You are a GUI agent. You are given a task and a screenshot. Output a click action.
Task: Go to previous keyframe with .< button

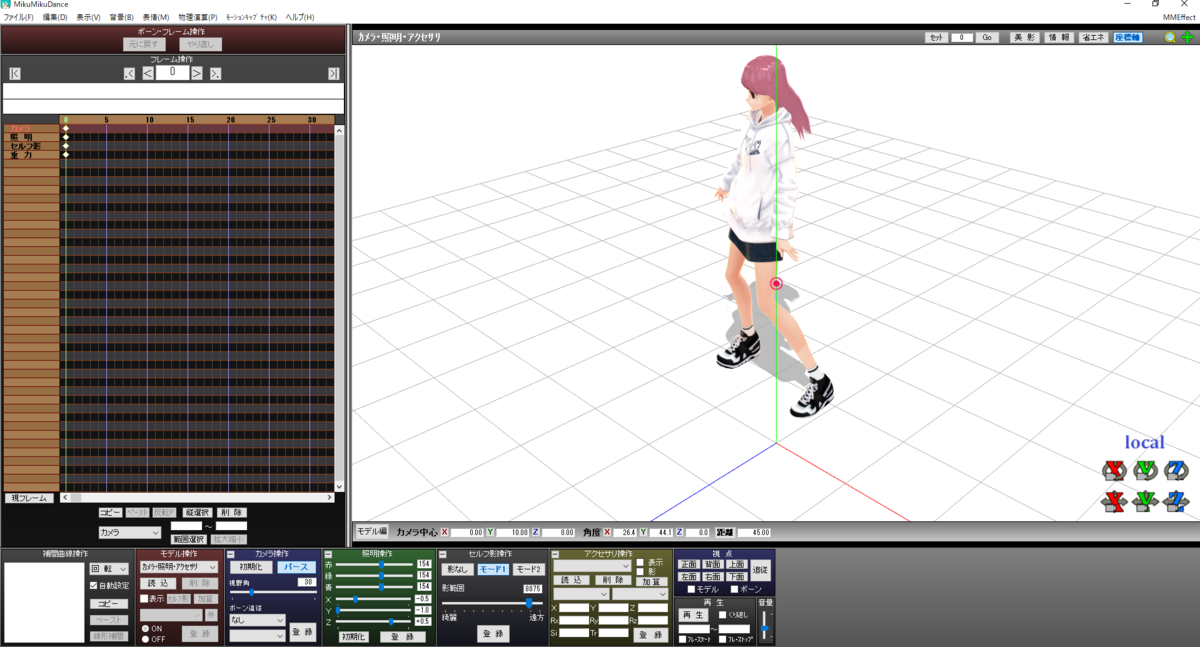point(129,73)
